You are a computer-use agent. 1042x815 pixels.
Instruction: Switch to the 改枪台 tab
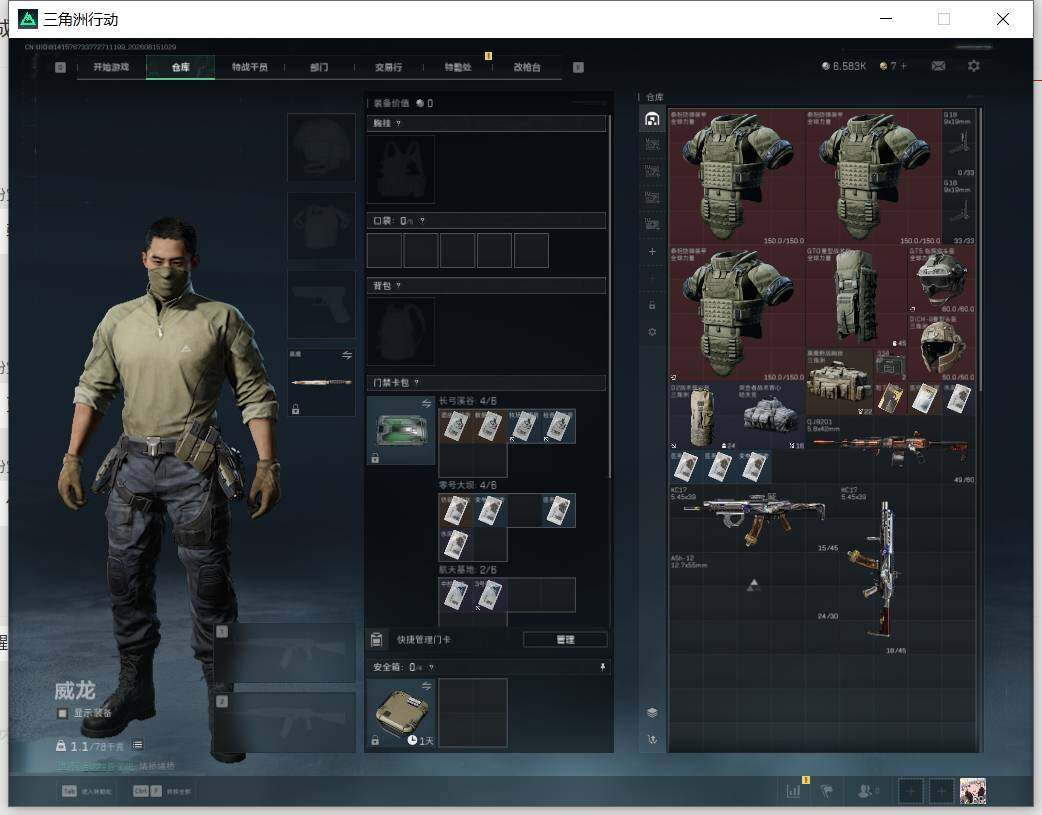pyautogui.click(x=527, y=67)
